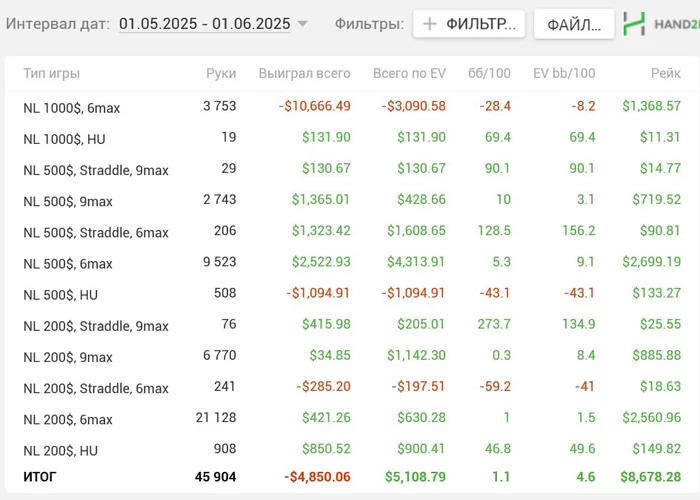This screenshot has height=500, width=700.
Task: Expand the date interval dropdown arrow
Action: pyautogui.click(x=303, y=24)
